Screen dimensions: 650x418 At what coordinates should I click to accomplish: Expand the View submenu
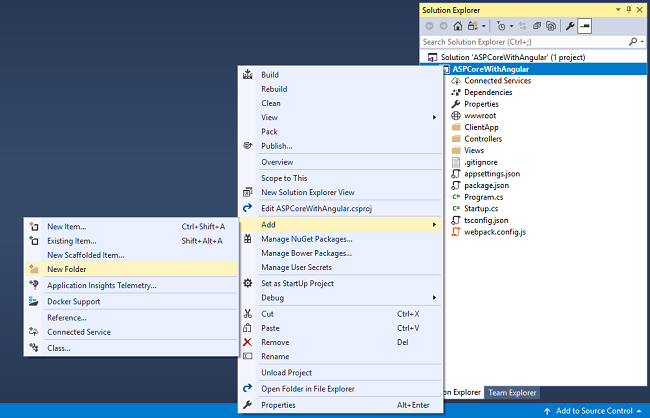(340, 117)
